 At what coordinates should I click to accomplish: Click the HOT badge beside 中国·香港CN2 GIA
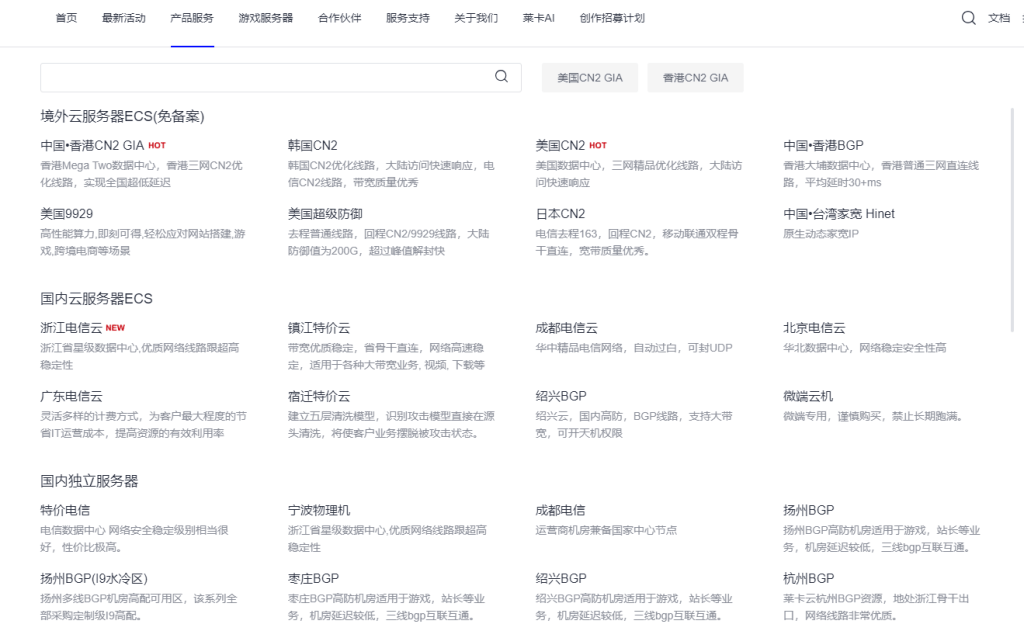coord(157,144)
